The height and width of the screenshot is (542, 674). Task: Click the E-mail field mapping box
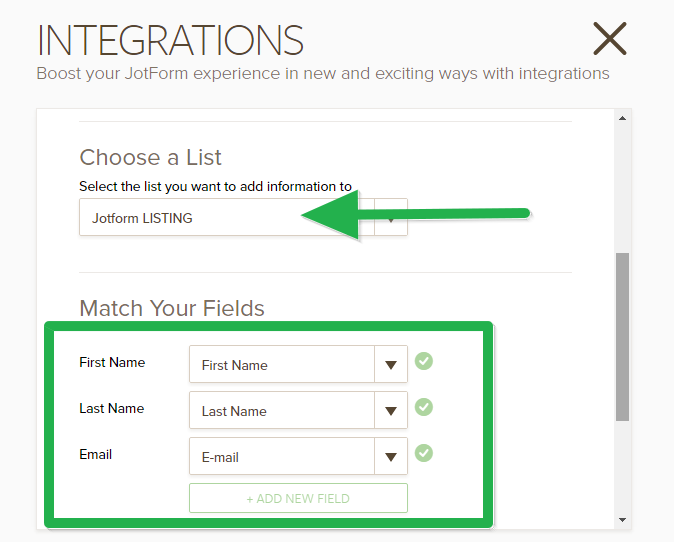pos(282,457)
